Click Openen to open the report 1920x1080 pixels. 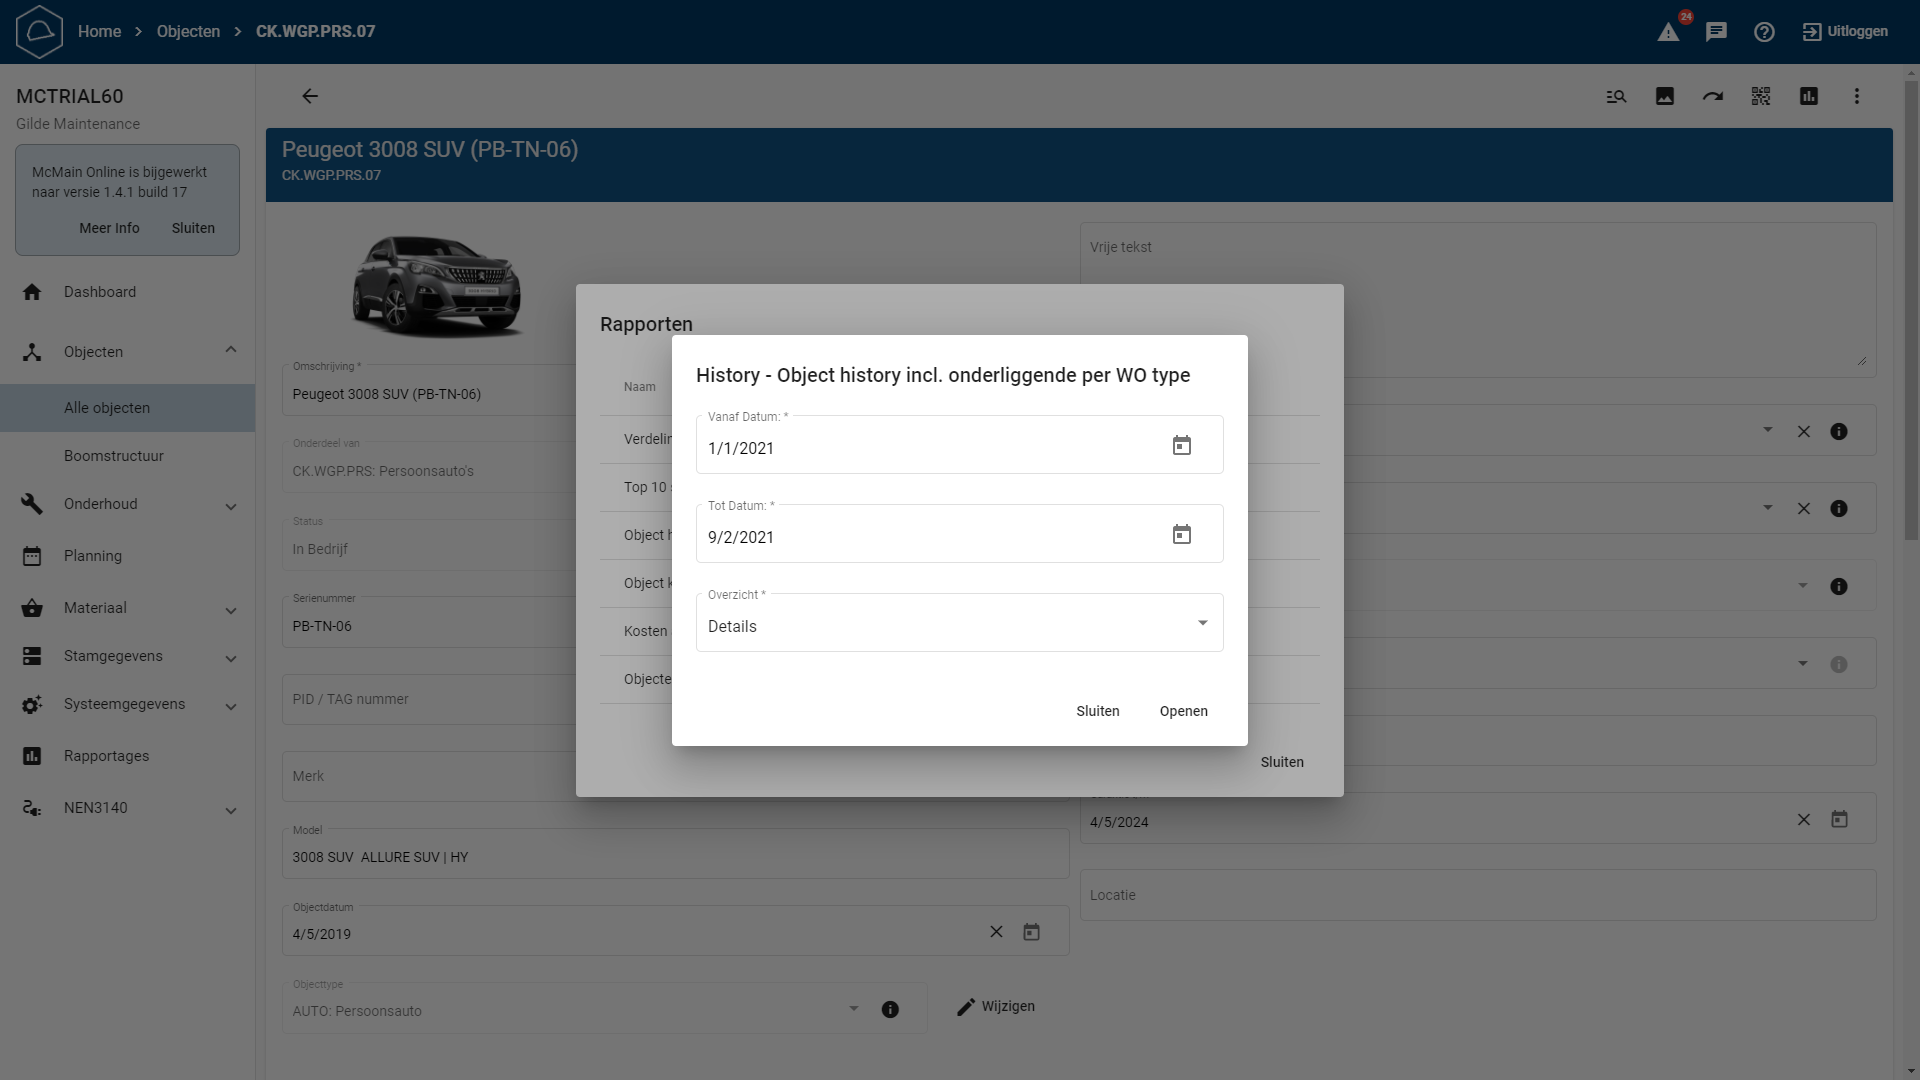(x=1183, y=711)
